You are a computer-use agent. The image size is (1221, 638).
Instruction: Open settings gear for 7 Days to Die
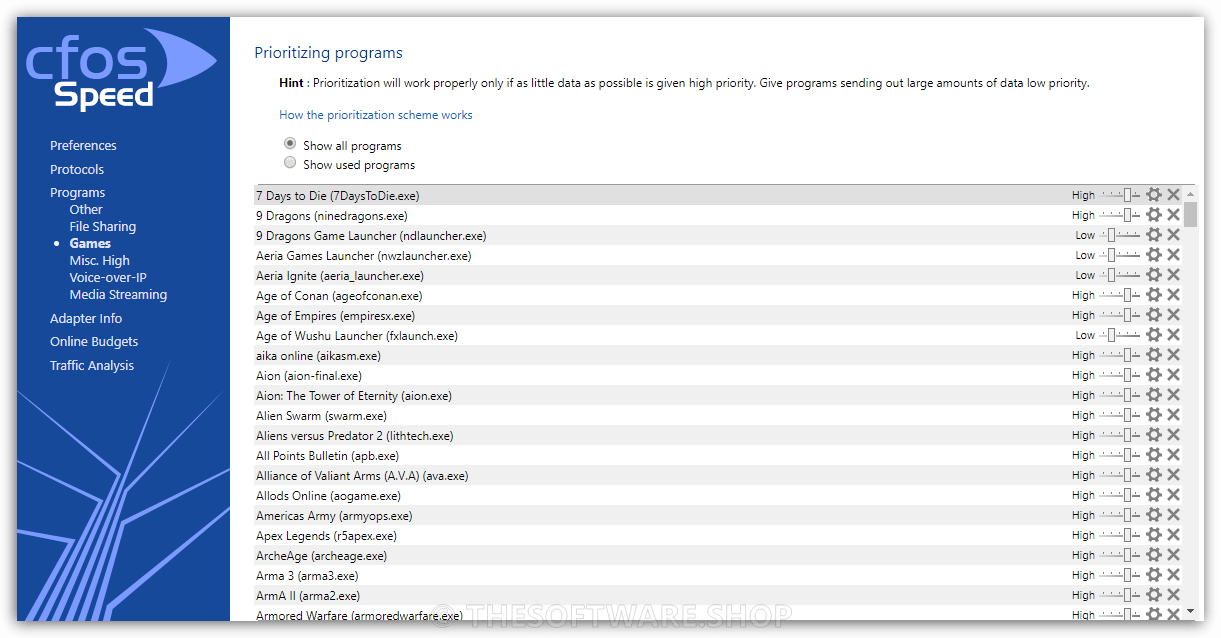tap(1154, 194)
